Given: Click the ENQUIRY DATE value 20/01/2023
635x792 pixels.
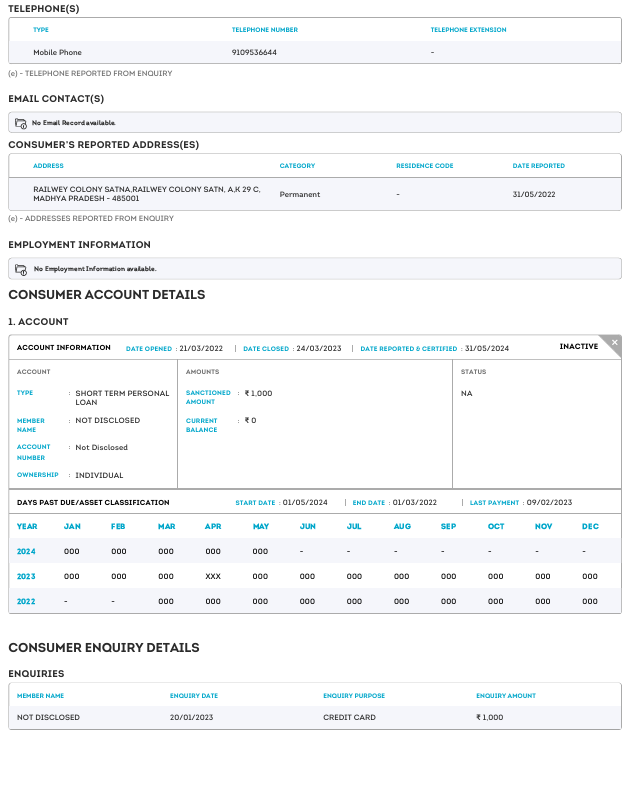Looking at the screenshot, I should pos(191,717).
